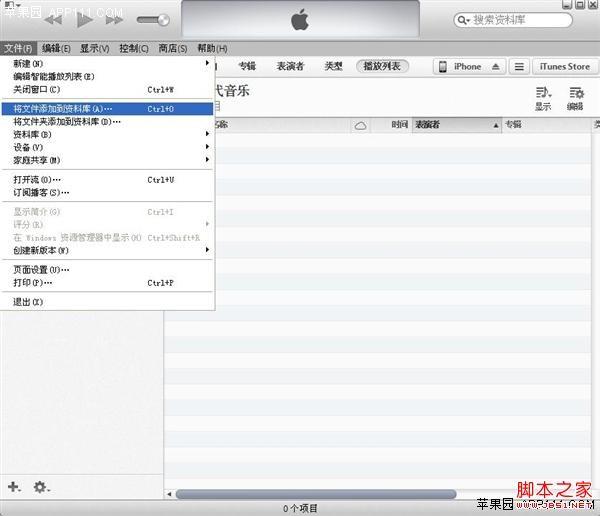The height and width of the screenshot is (516, 600).
Task: Open the 编辑 menu in menu bar
Action: tap(55, 48)
